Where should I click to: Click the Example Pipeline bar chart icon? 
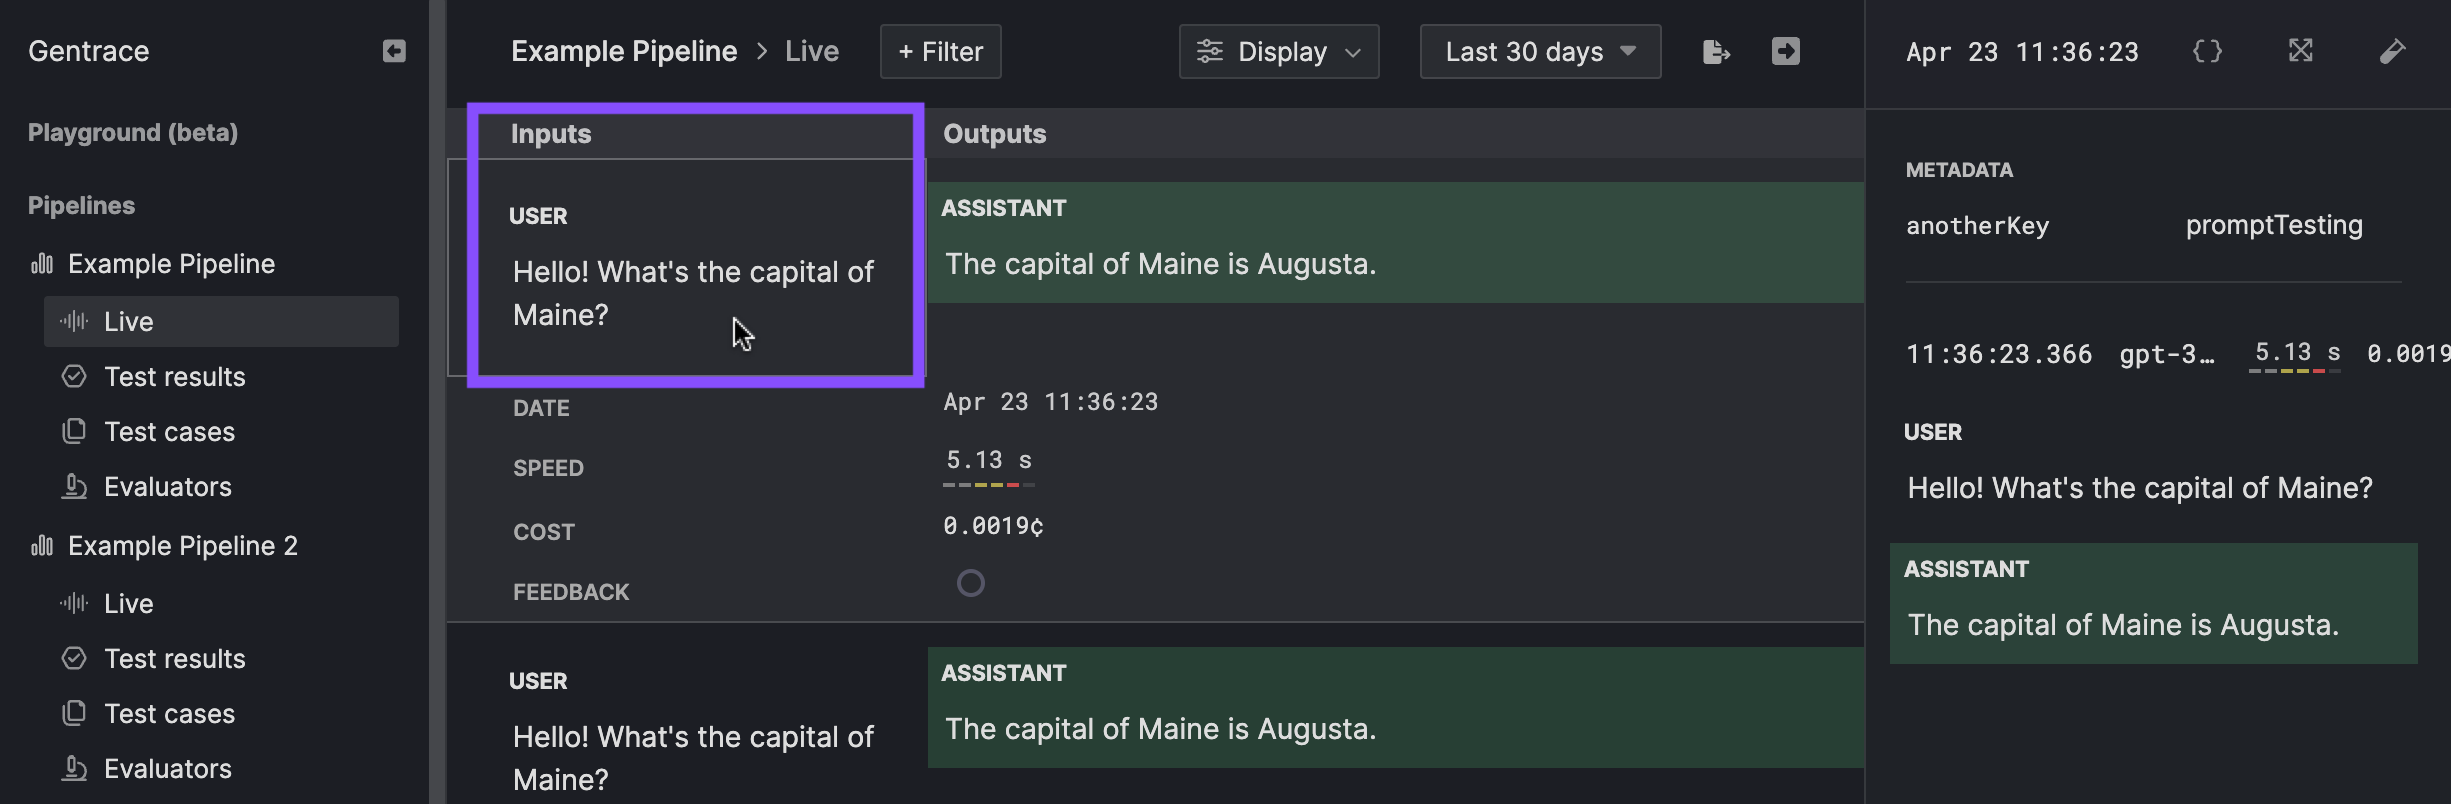tap(42, 263)
